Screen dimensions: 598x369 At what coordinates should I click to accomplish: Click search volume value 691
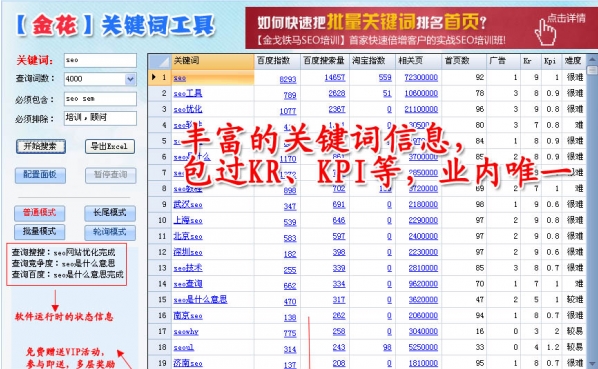click(339, 205)
